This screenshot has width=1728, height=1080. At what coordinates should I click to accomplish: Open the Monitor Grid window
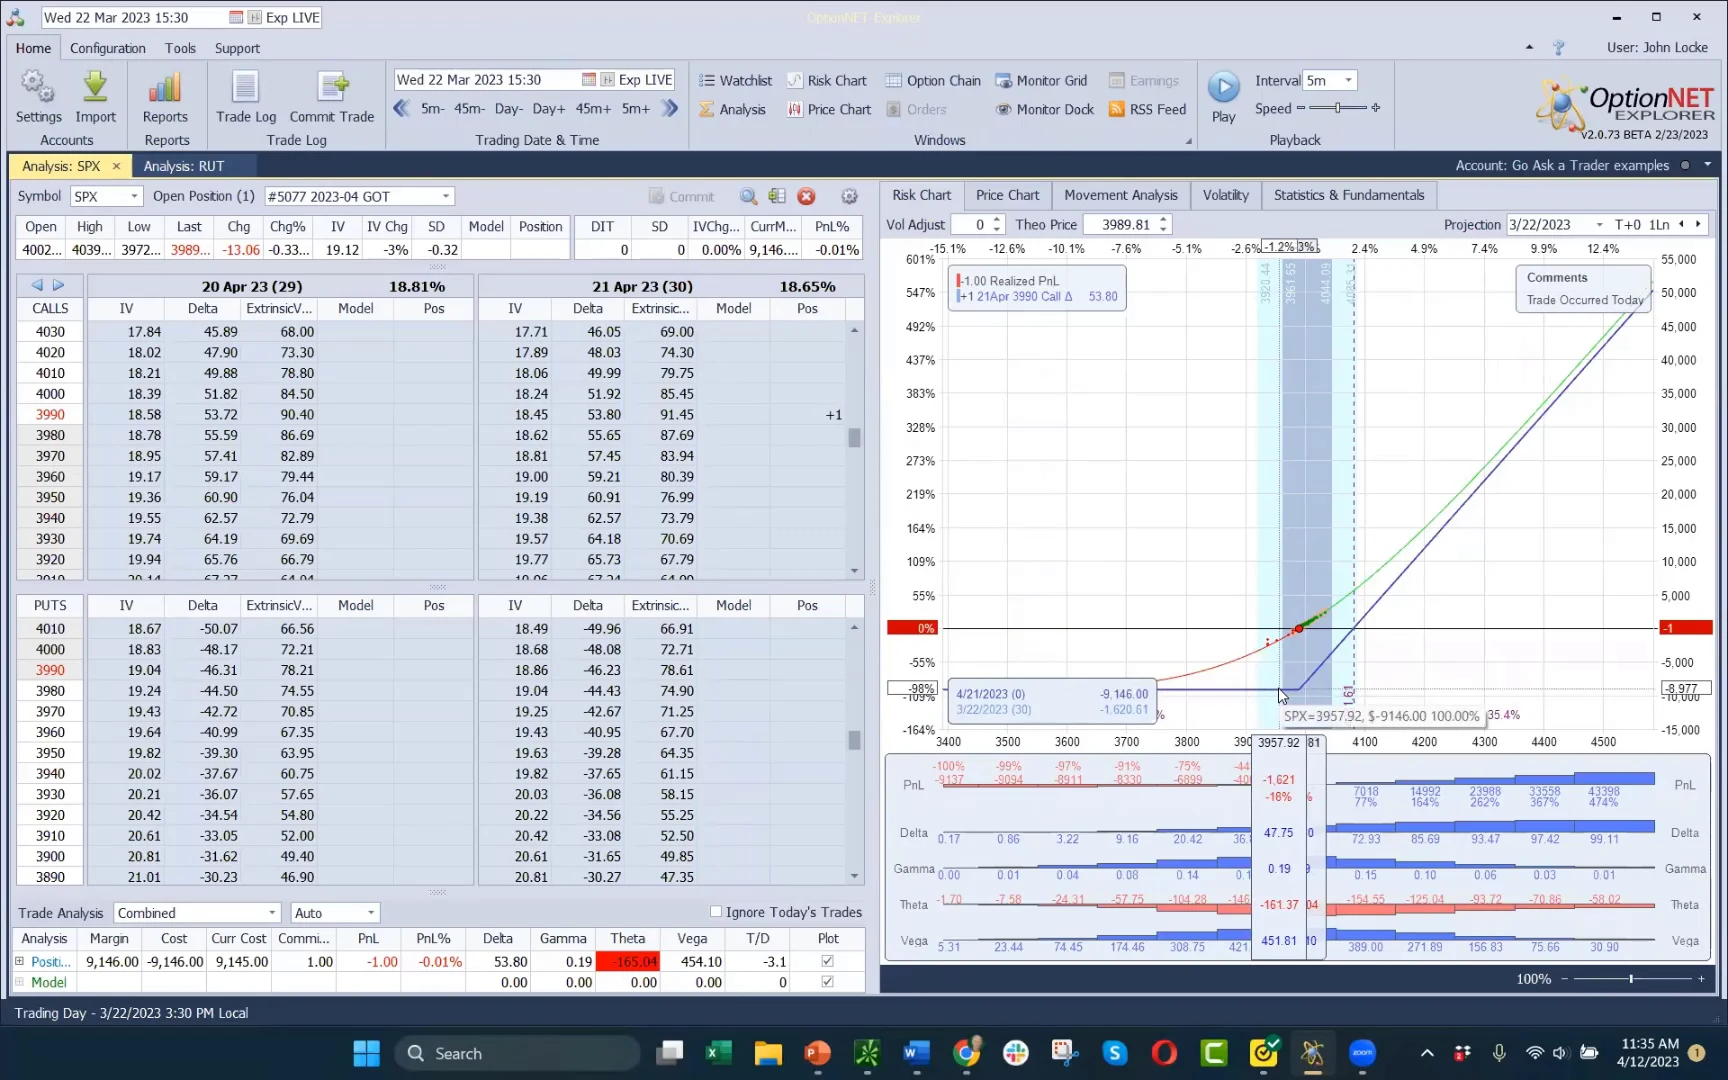[x=1041, y=80]
